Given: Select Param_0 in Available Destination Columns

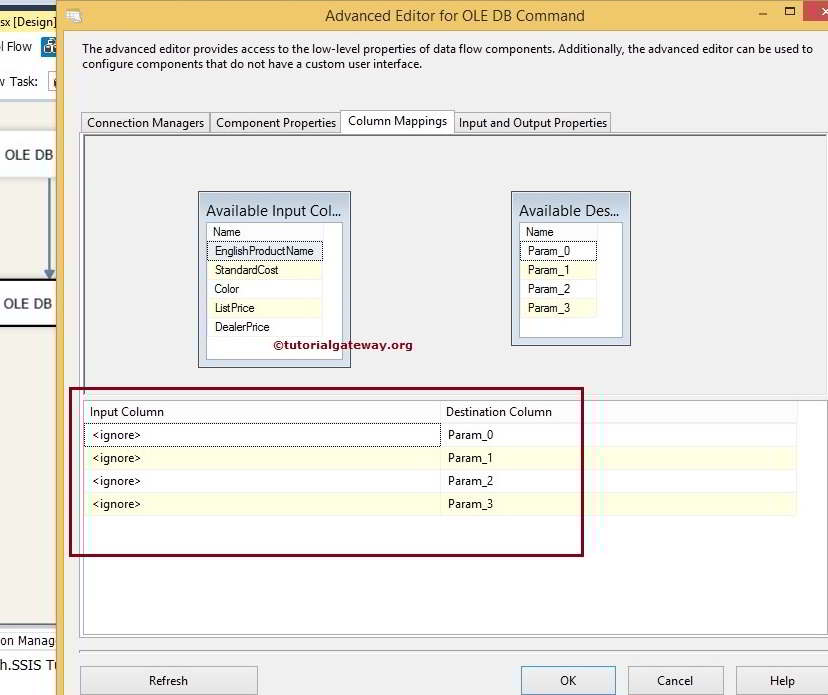Looking at the screenshot, I should 558,250.
